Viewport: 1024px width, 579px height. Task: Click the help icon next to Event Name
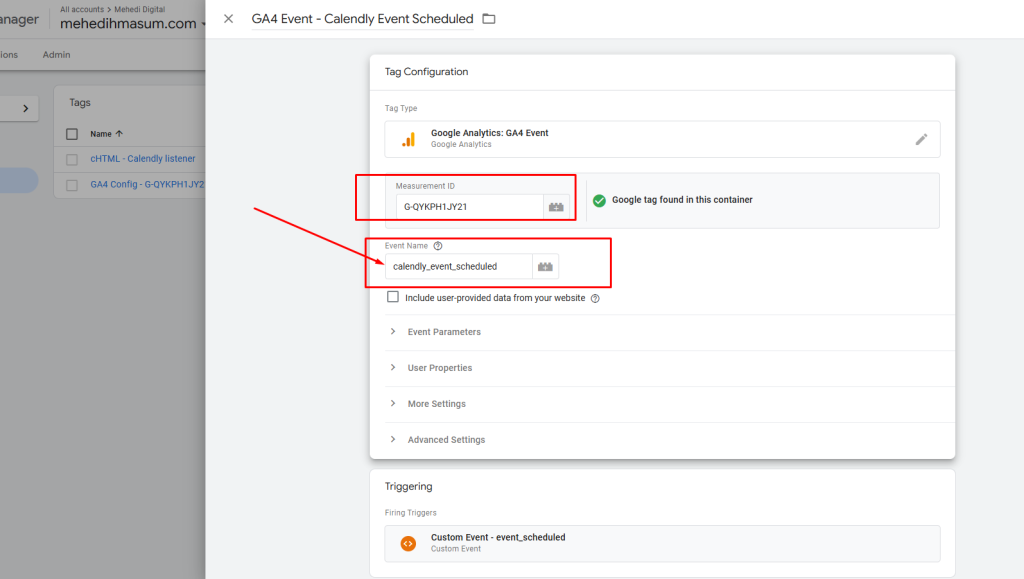coord(438,246)
